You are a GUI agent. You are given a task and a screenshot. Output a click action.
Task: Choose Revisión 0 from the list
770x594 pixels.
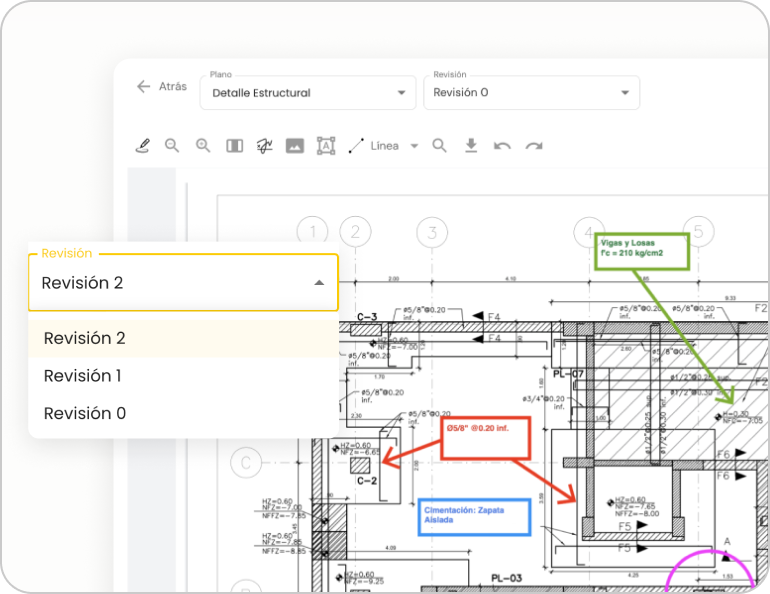coord(183,413)
